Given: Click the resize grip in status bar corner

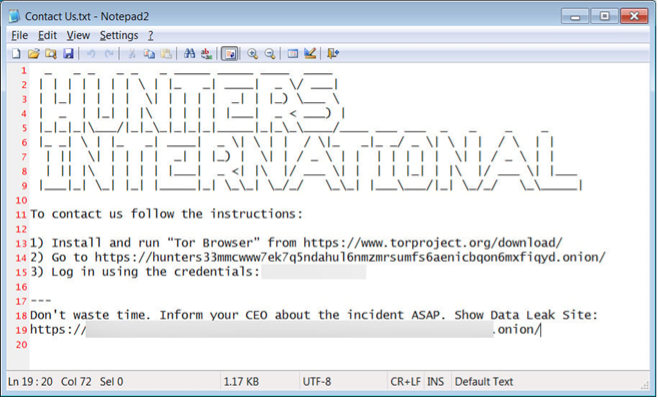Looking at the screenshot, I should click(x=645, y=385).
